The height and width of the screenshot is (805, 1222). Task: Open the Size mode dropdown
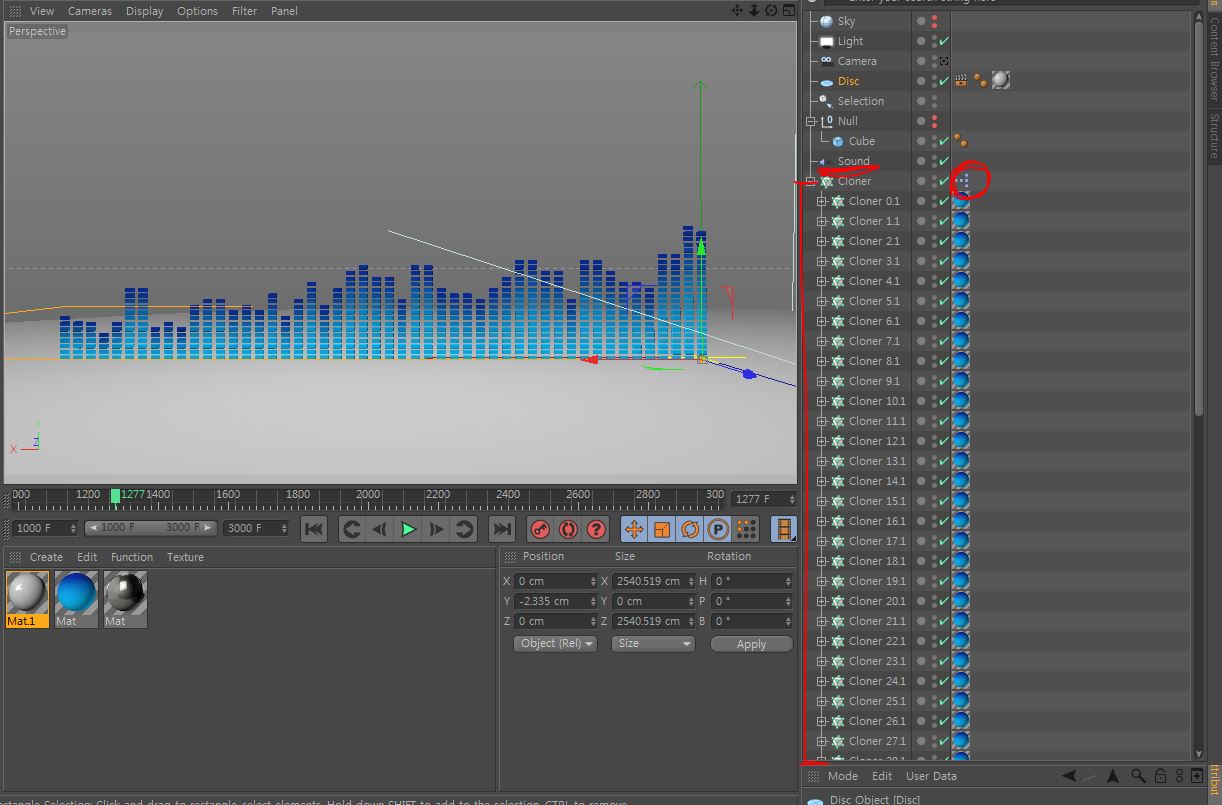653,643
